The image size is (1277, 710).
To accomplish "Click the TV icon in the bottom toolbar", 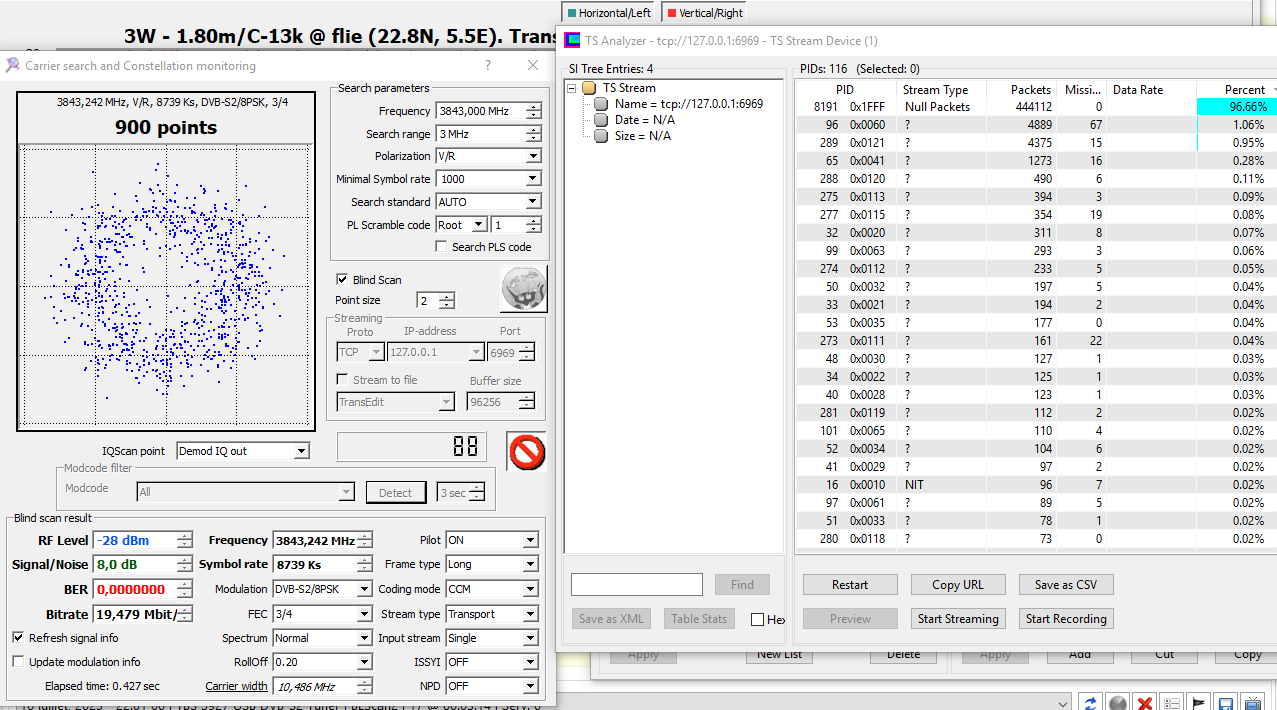I will [1253, 703].
